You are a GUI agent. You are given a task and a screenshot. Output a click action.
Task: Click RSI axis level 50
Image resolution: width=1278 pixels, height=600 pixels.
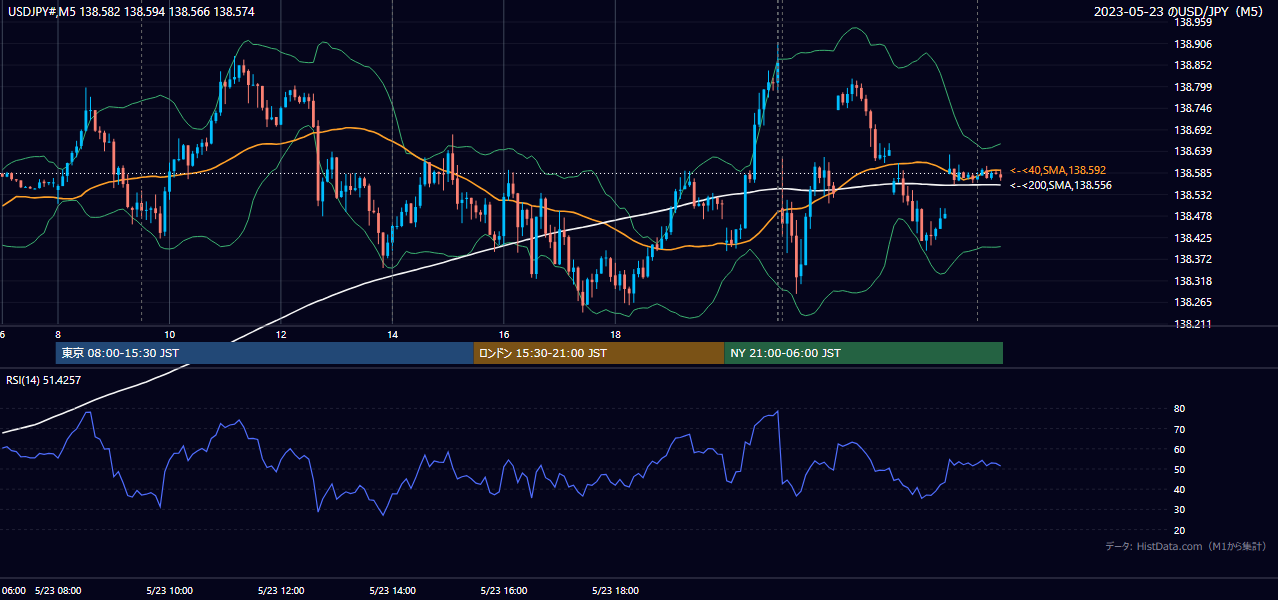(1179, 469)
